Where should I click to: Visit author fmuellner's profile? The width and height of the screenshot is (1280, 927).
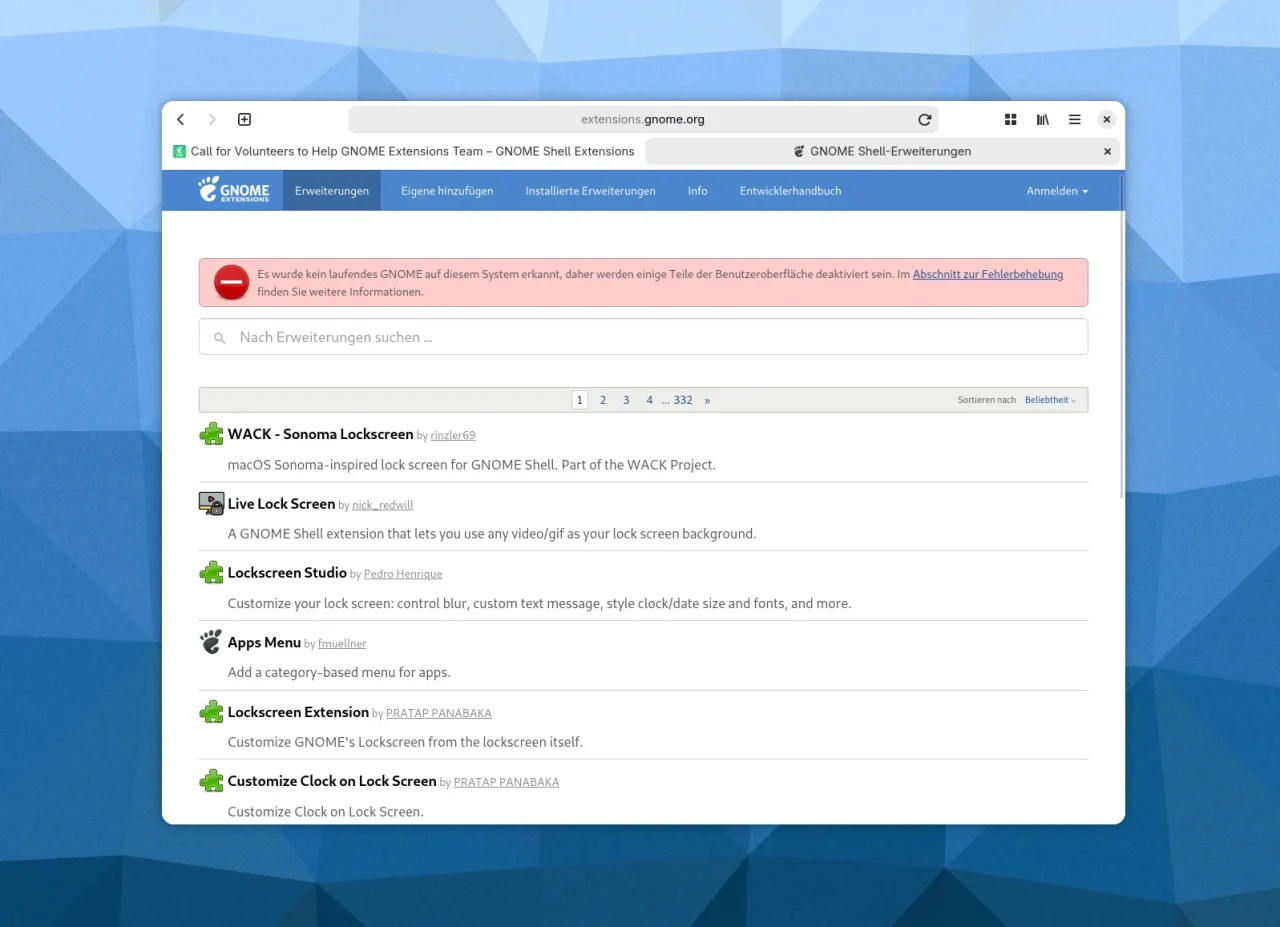(x=342, y=644)
